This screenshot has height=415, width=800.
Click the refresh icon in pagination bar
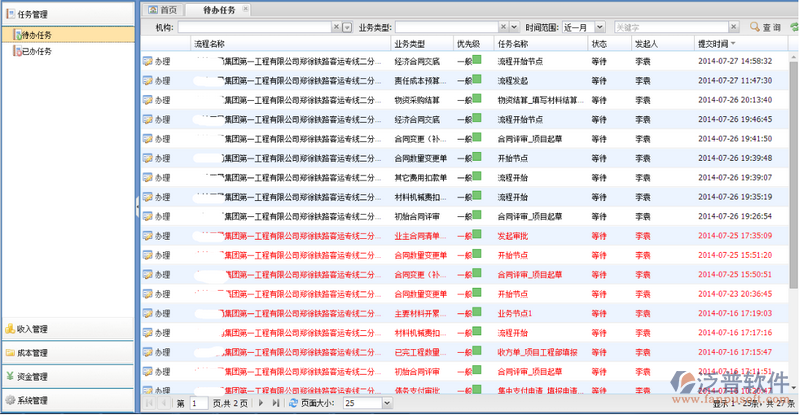click(292, 403)
